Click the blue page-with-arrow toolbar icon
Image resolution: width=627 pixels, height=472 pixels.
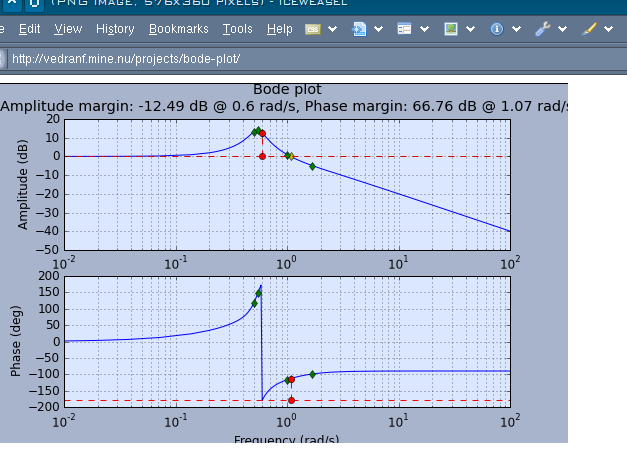[x=359, y=29]
